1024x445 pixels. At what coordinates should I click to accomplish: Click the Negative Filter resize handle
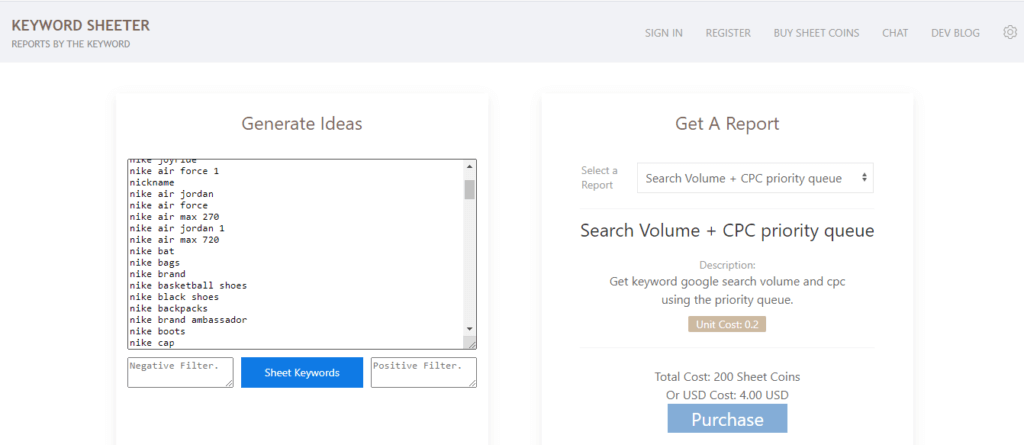[x=228, y=382]
